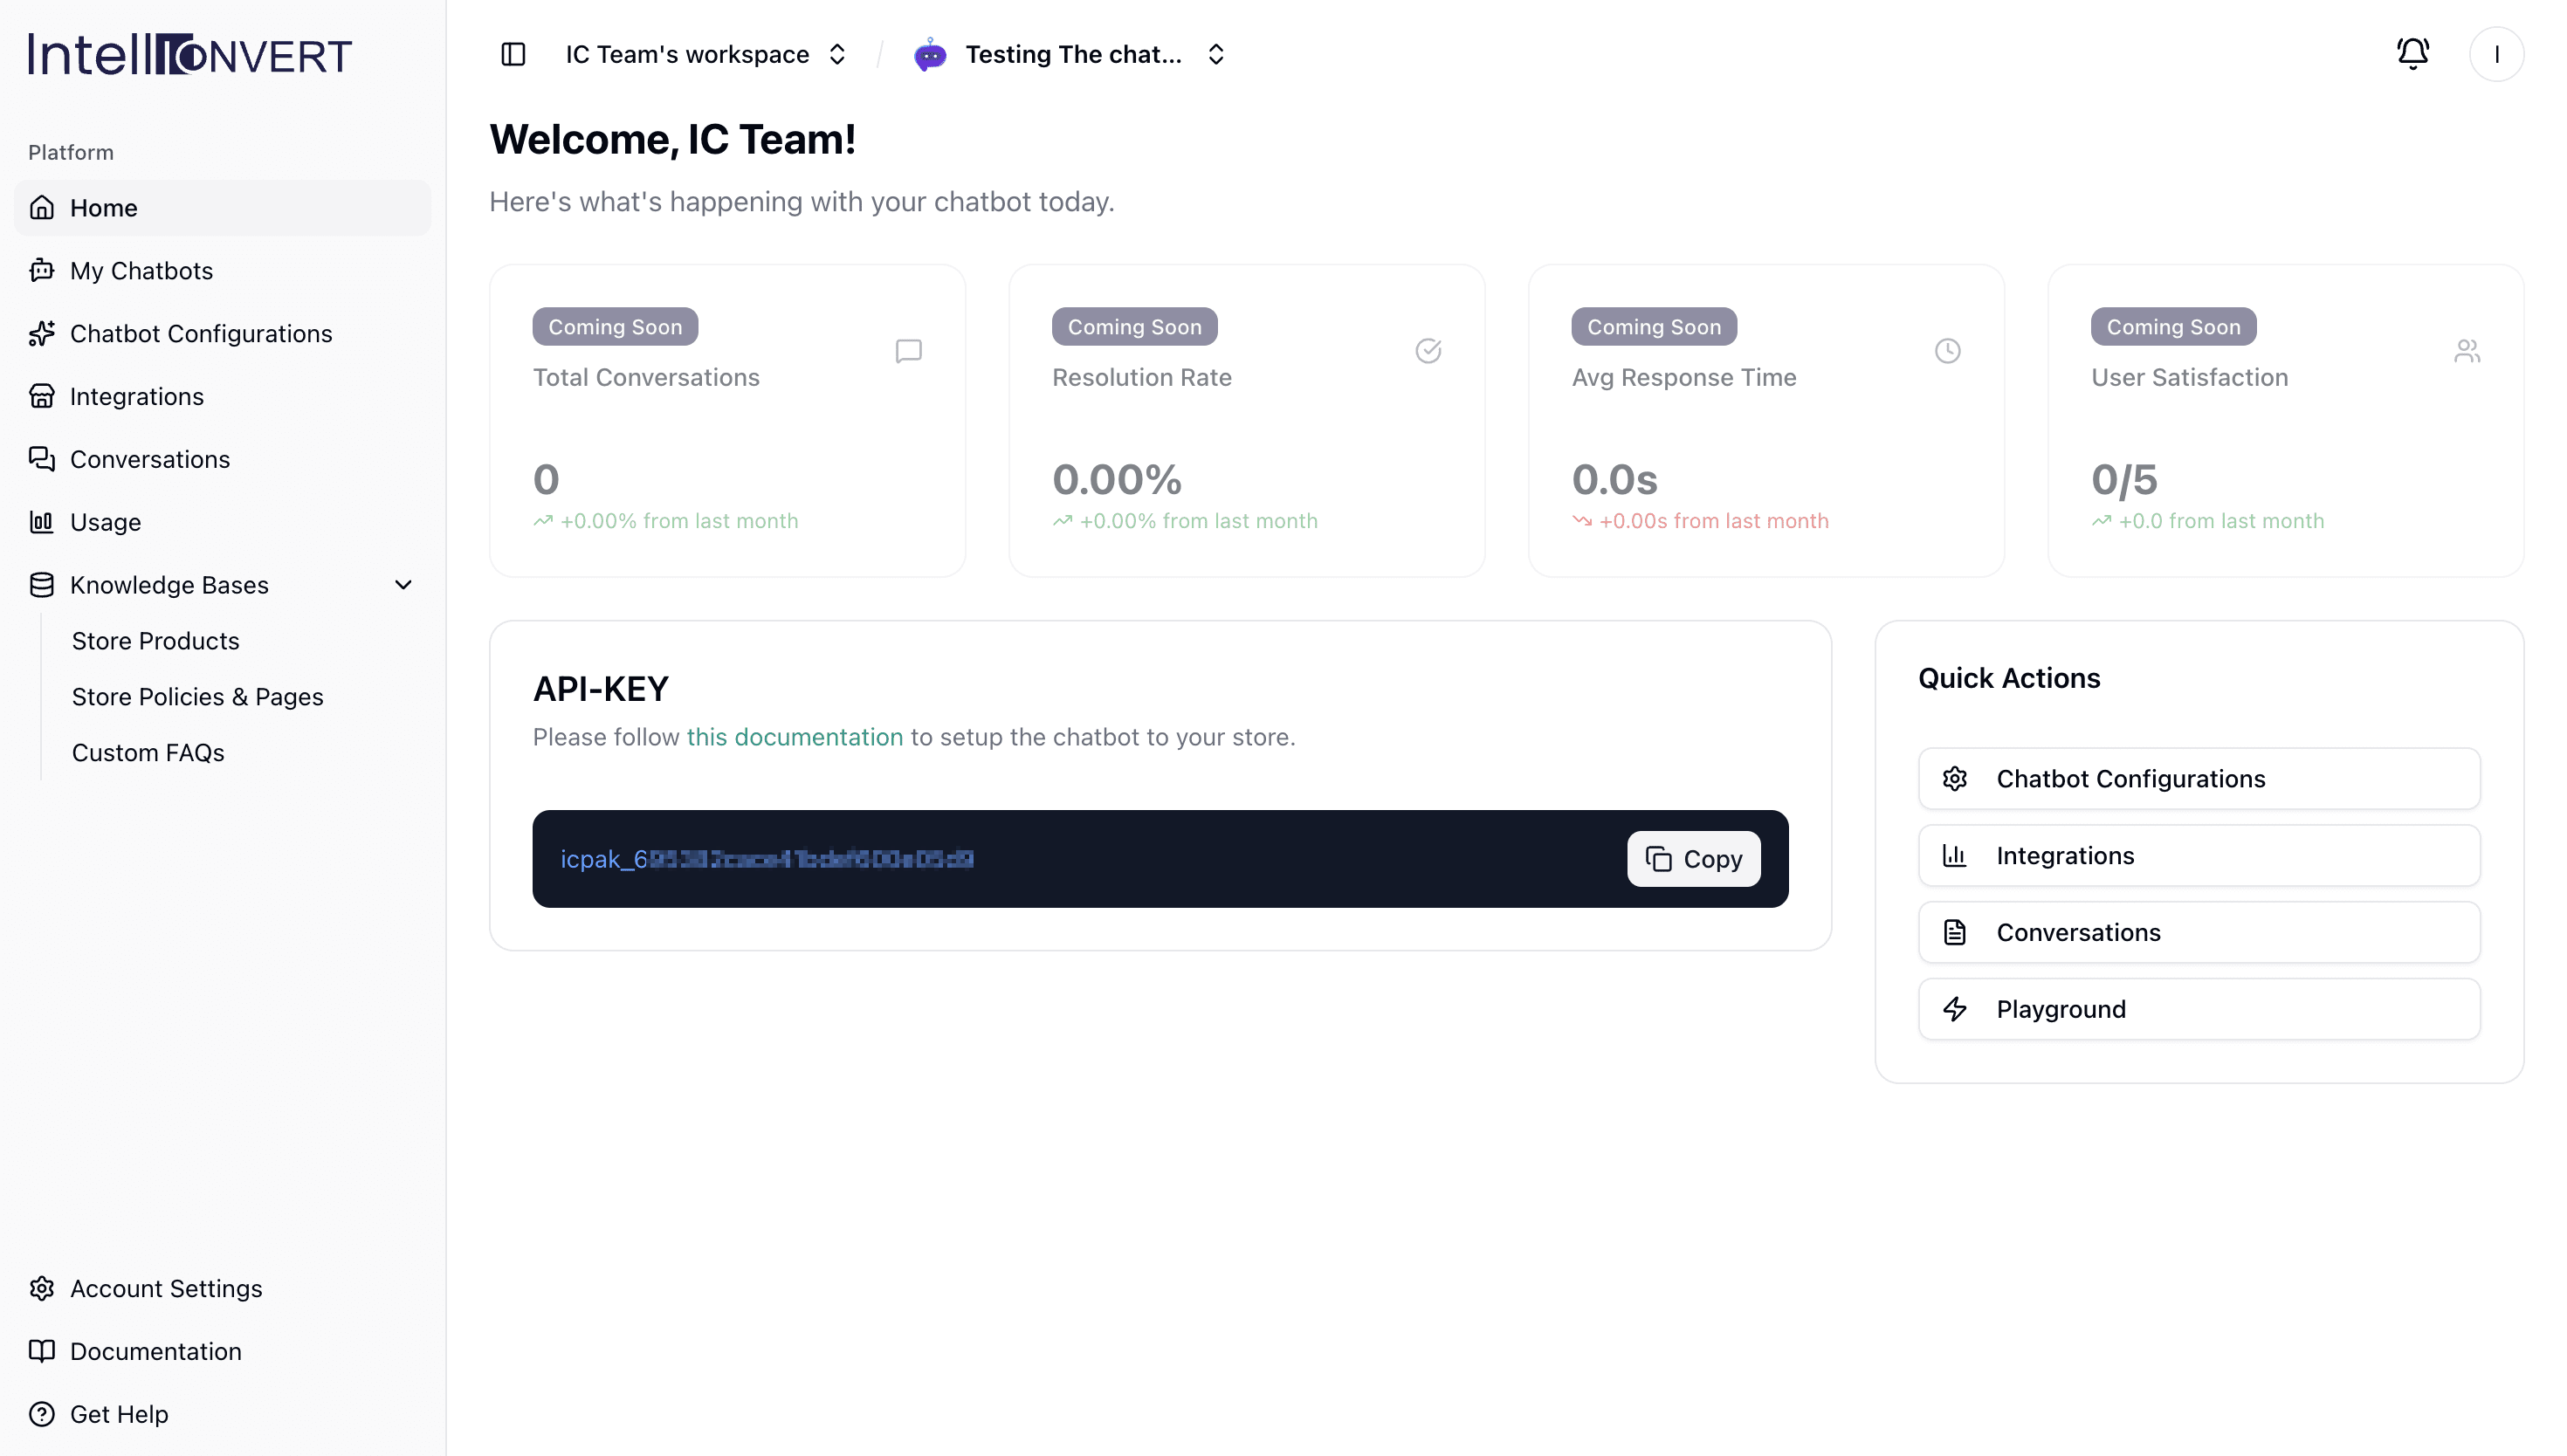The height and width of the screenshot is (1456, 2567).
Task: Click '+0.00s from last month' text
Action: coord(1713,521)
